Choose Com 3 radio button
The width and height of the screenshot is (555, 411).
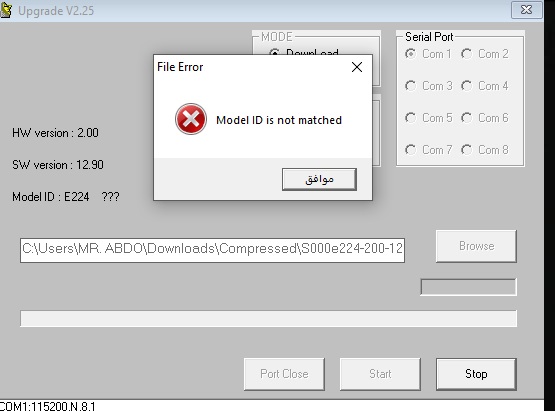tap(428, 86)
